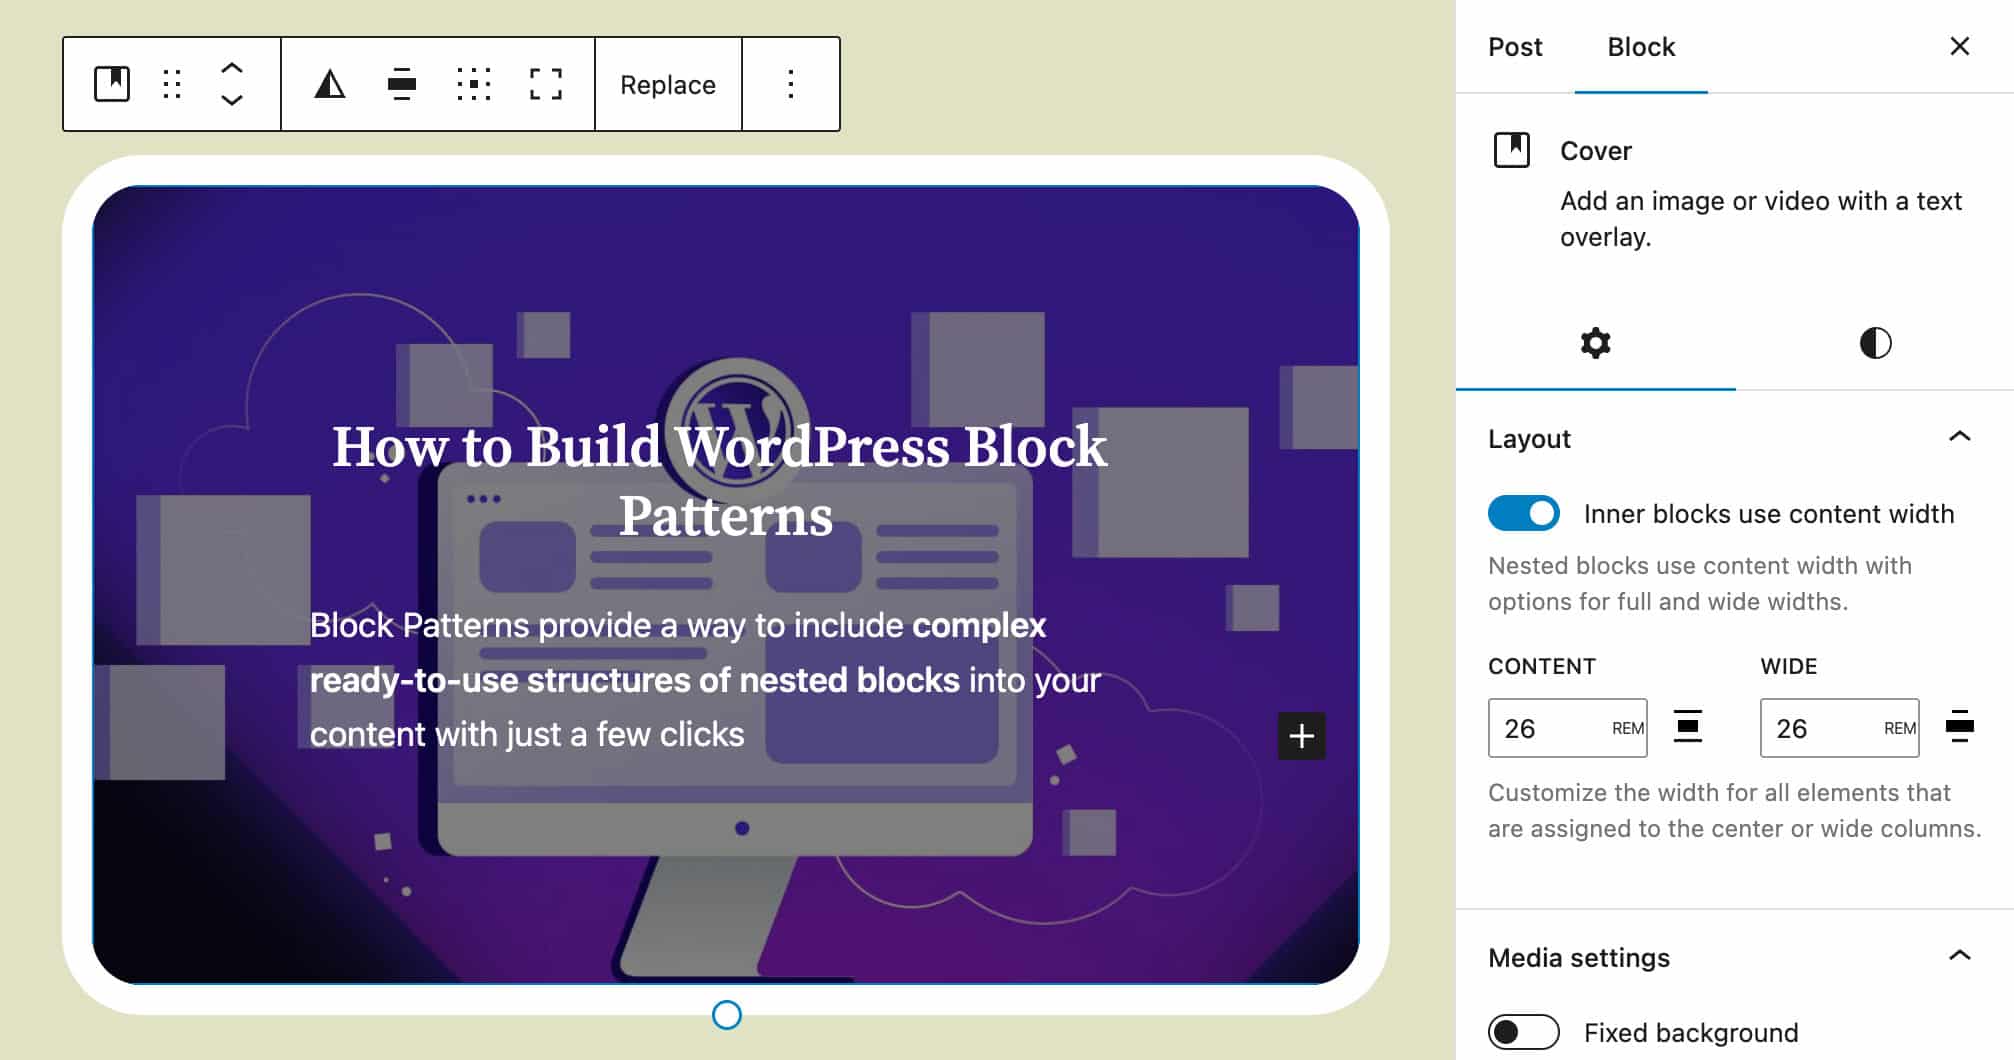Collapse the Media settings panel
This screenshot has width=2014, height=1060.
[x=1958, y=957]
